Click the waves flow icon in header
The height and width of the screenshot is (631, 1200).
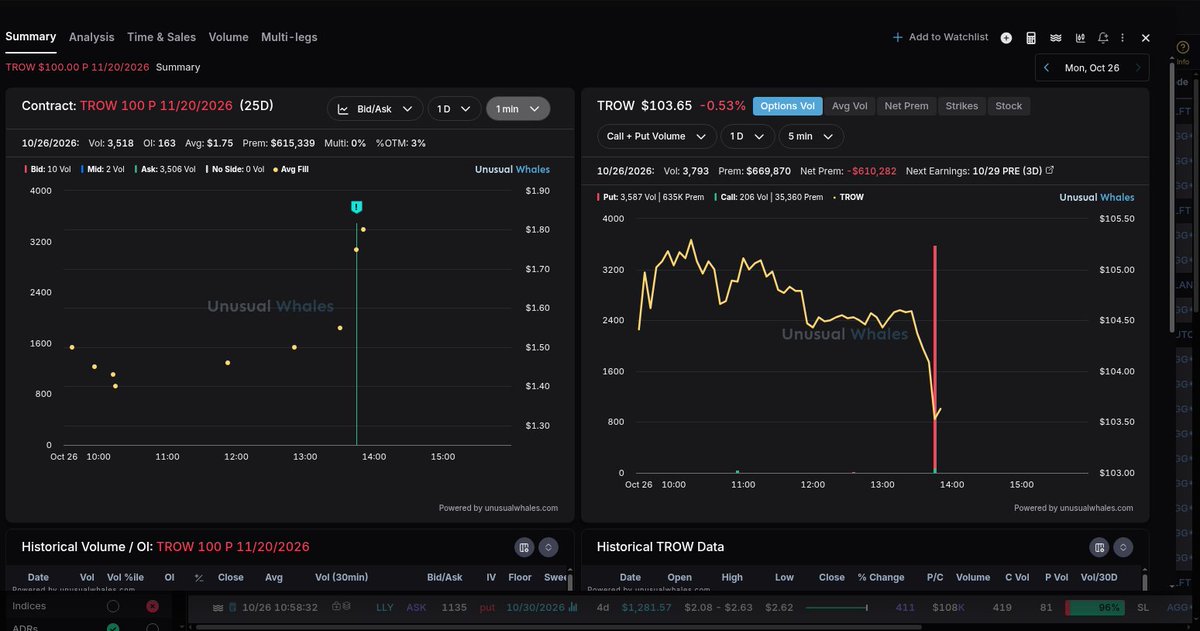[1056, 38]
